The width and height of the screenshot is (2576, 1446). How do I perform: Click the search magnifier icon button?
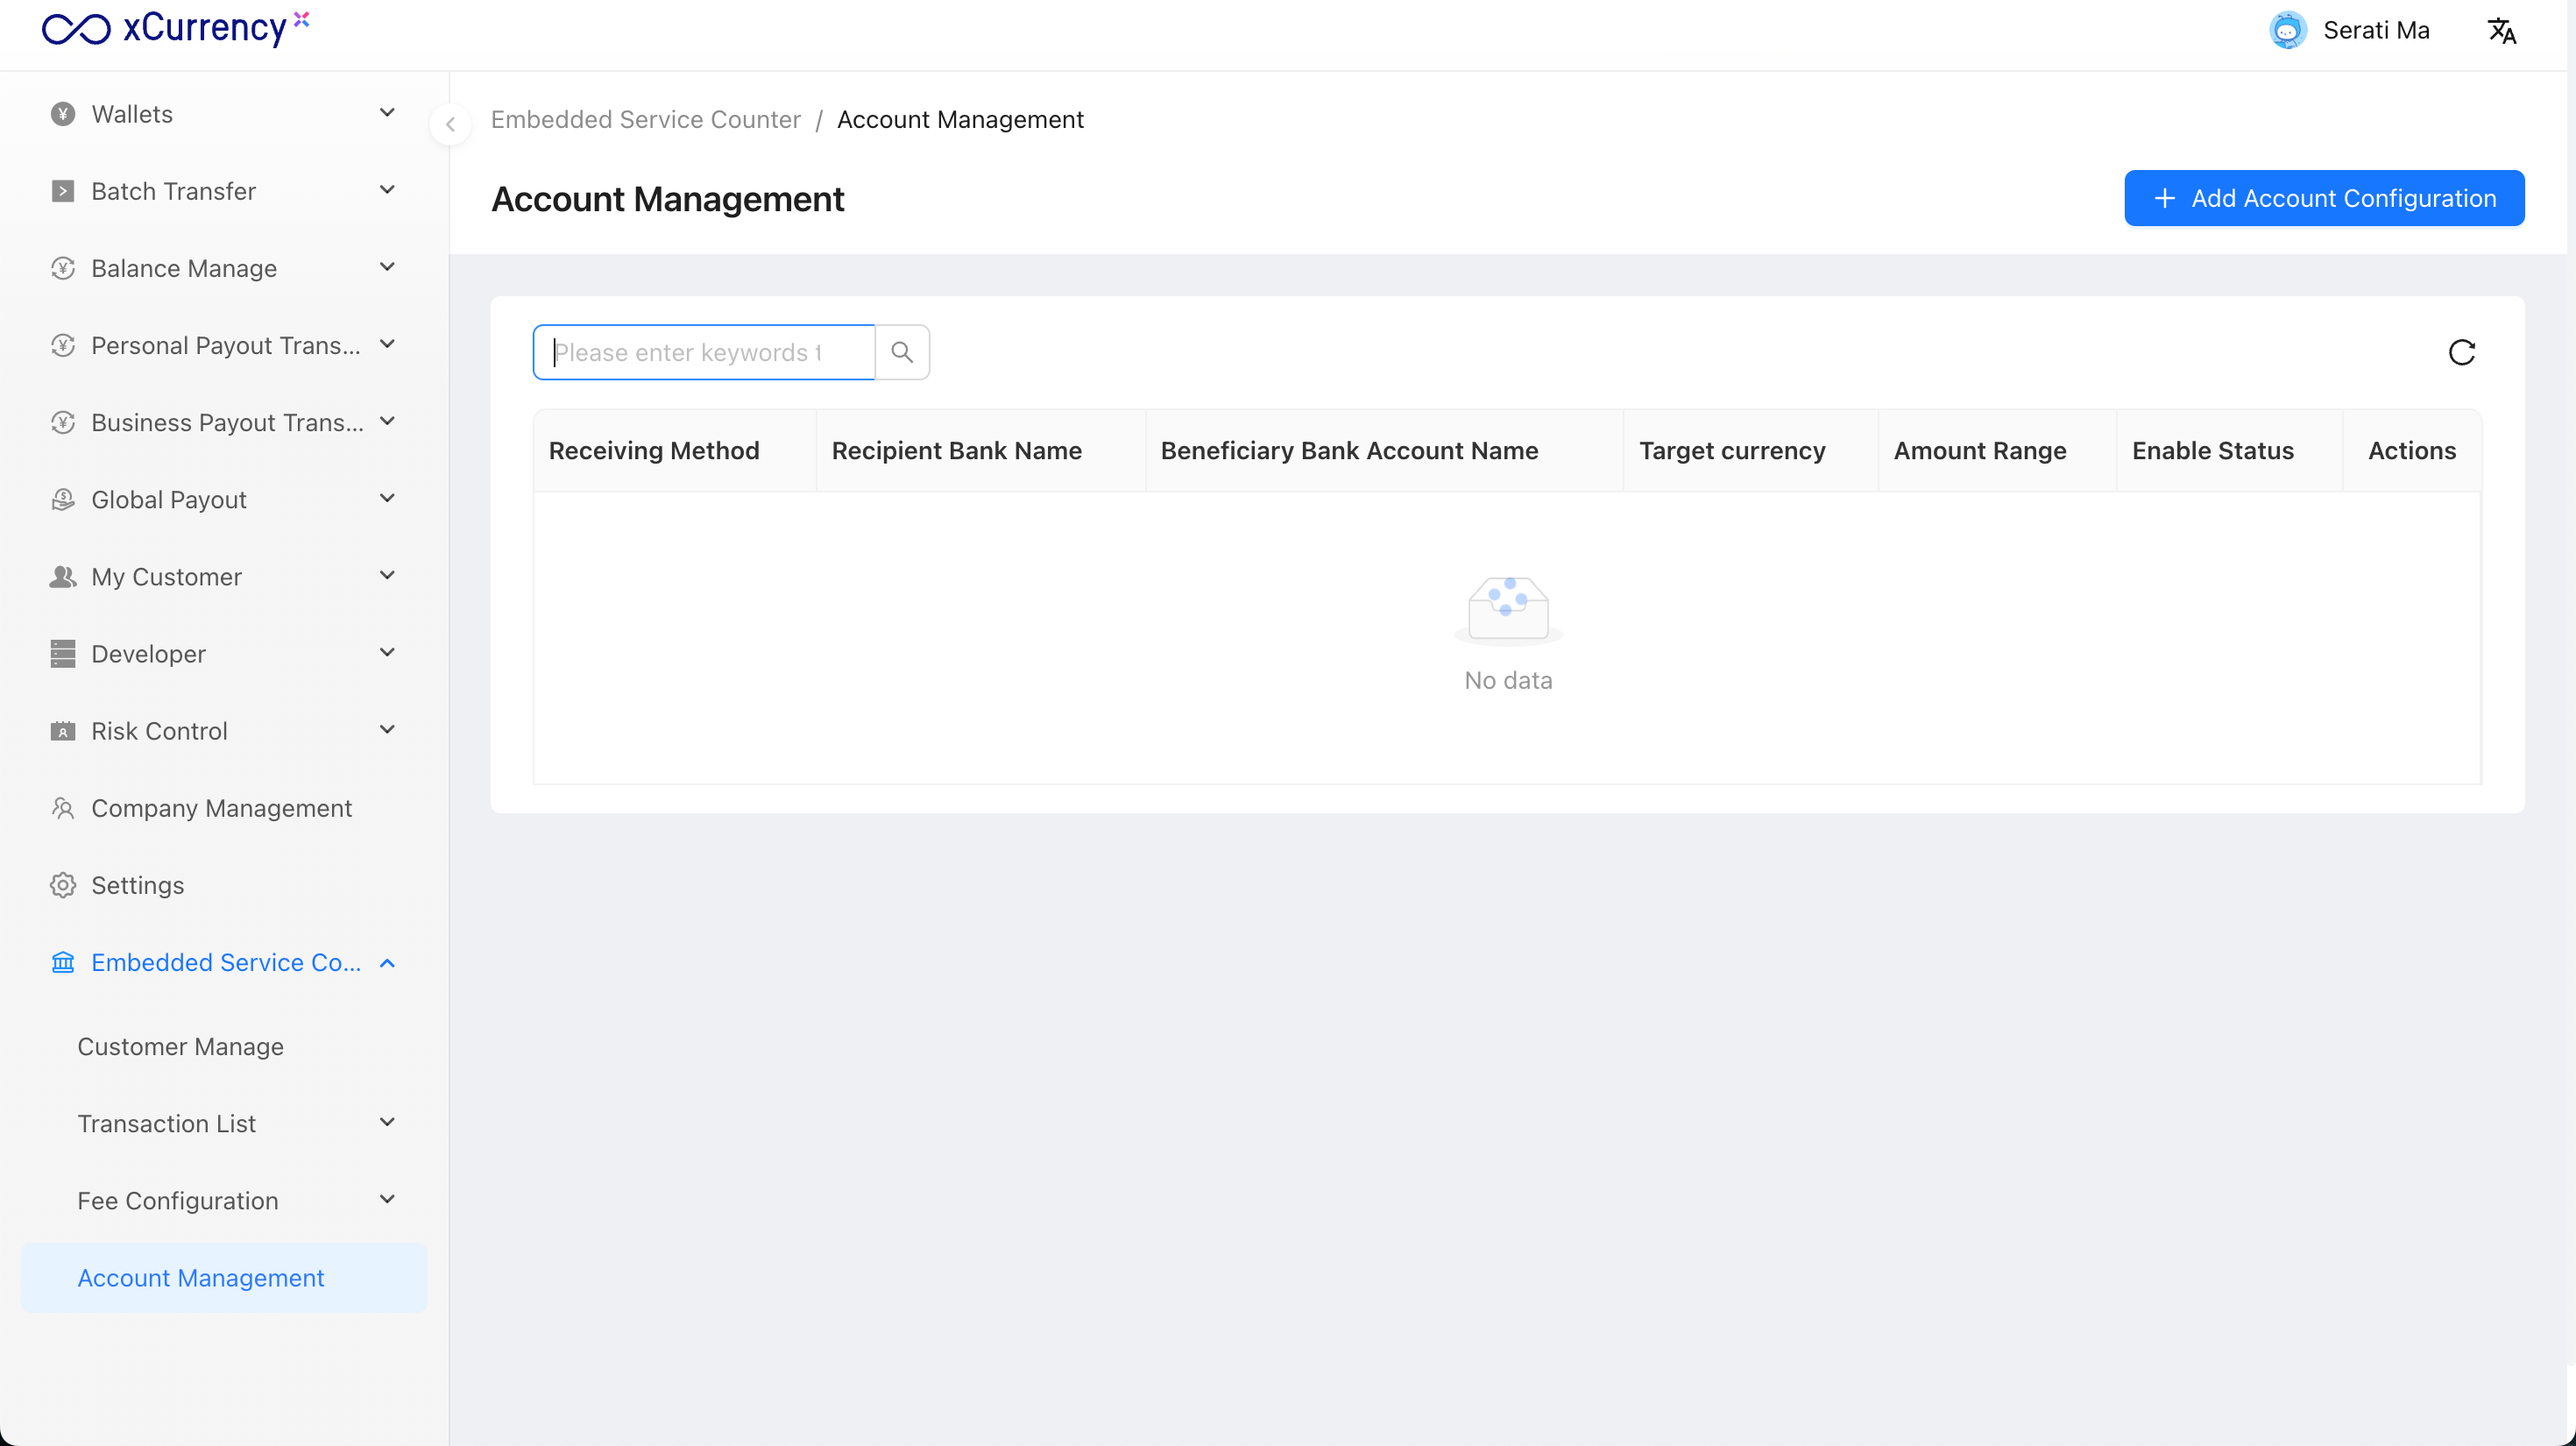901,352
